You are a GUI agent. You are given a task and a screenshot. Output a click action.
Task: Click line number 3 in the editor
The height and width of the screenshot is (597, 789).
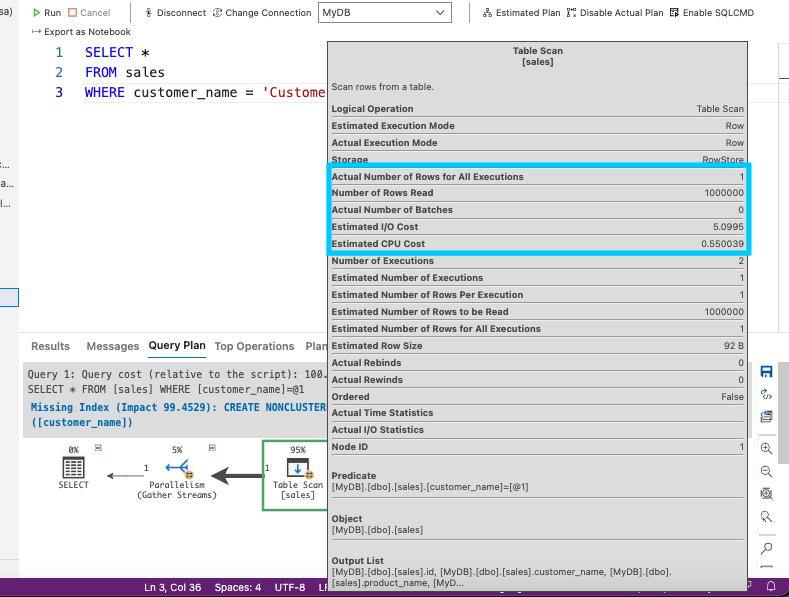[x=59, y=93]
